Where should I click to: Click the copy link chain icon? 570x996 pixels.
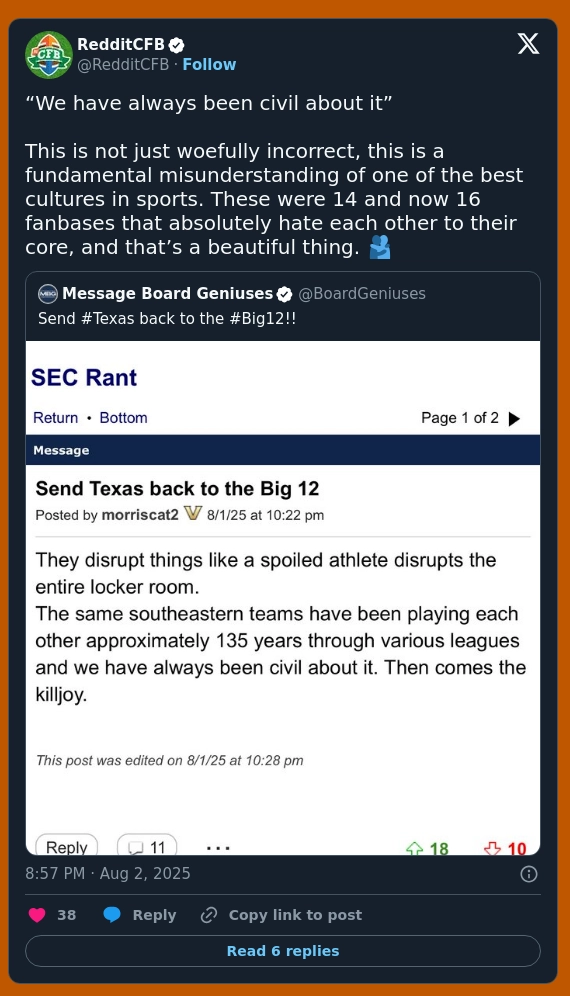coord(209,915)
